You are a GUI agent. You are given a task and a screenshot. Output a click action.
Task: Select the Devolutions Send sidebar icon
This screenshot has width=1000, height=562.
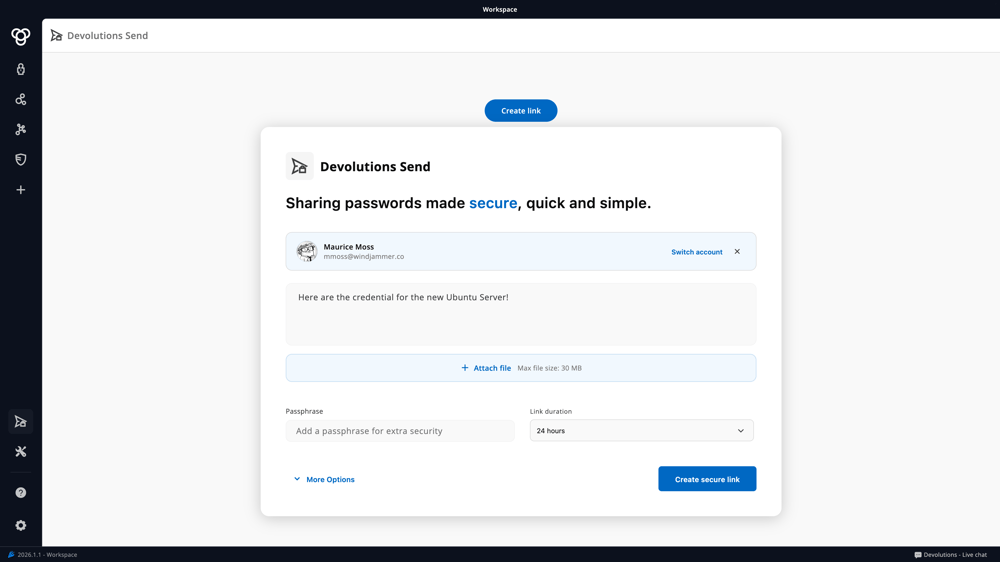coord(20,422)
